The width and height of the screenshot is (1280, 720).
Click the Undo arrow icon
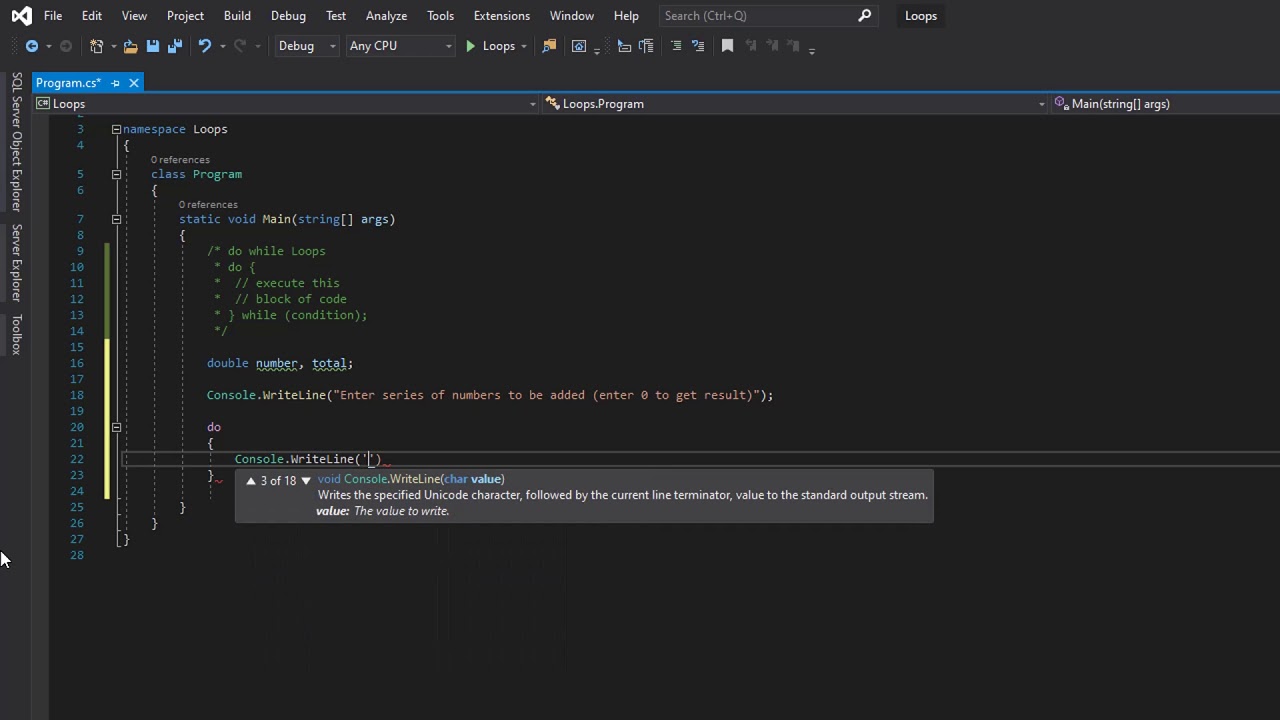[205, 46]
